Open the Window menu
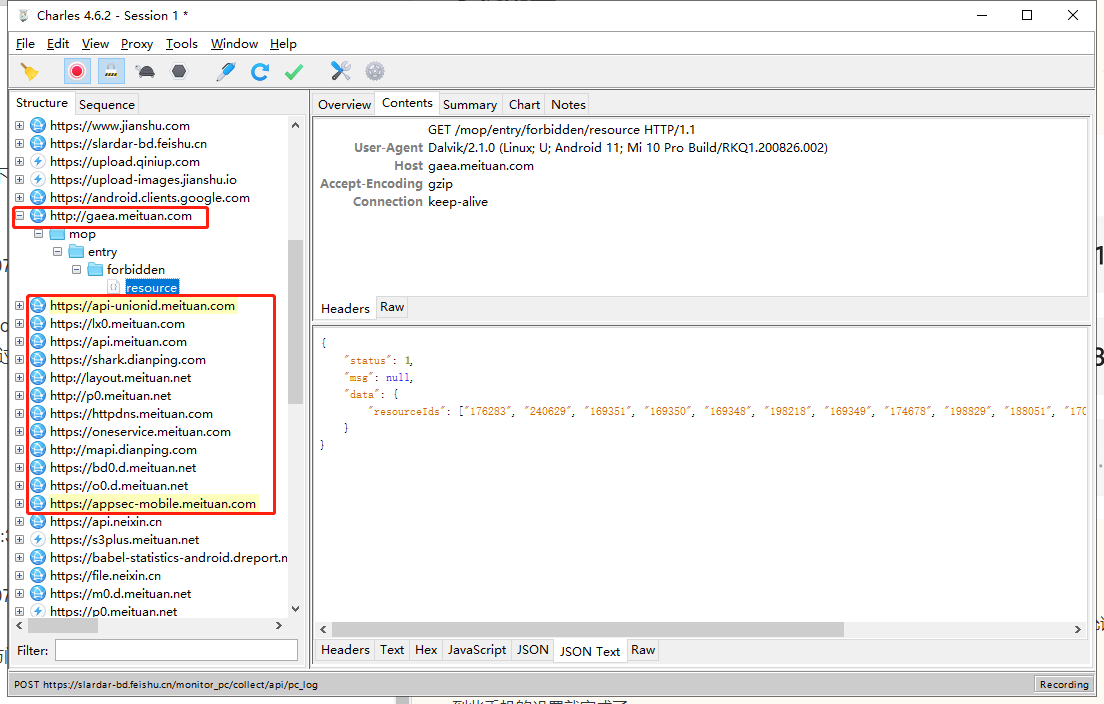Image resolution: width=1104 pixels, height=704 pixels. pyautogui.click(x=234, y=44)
